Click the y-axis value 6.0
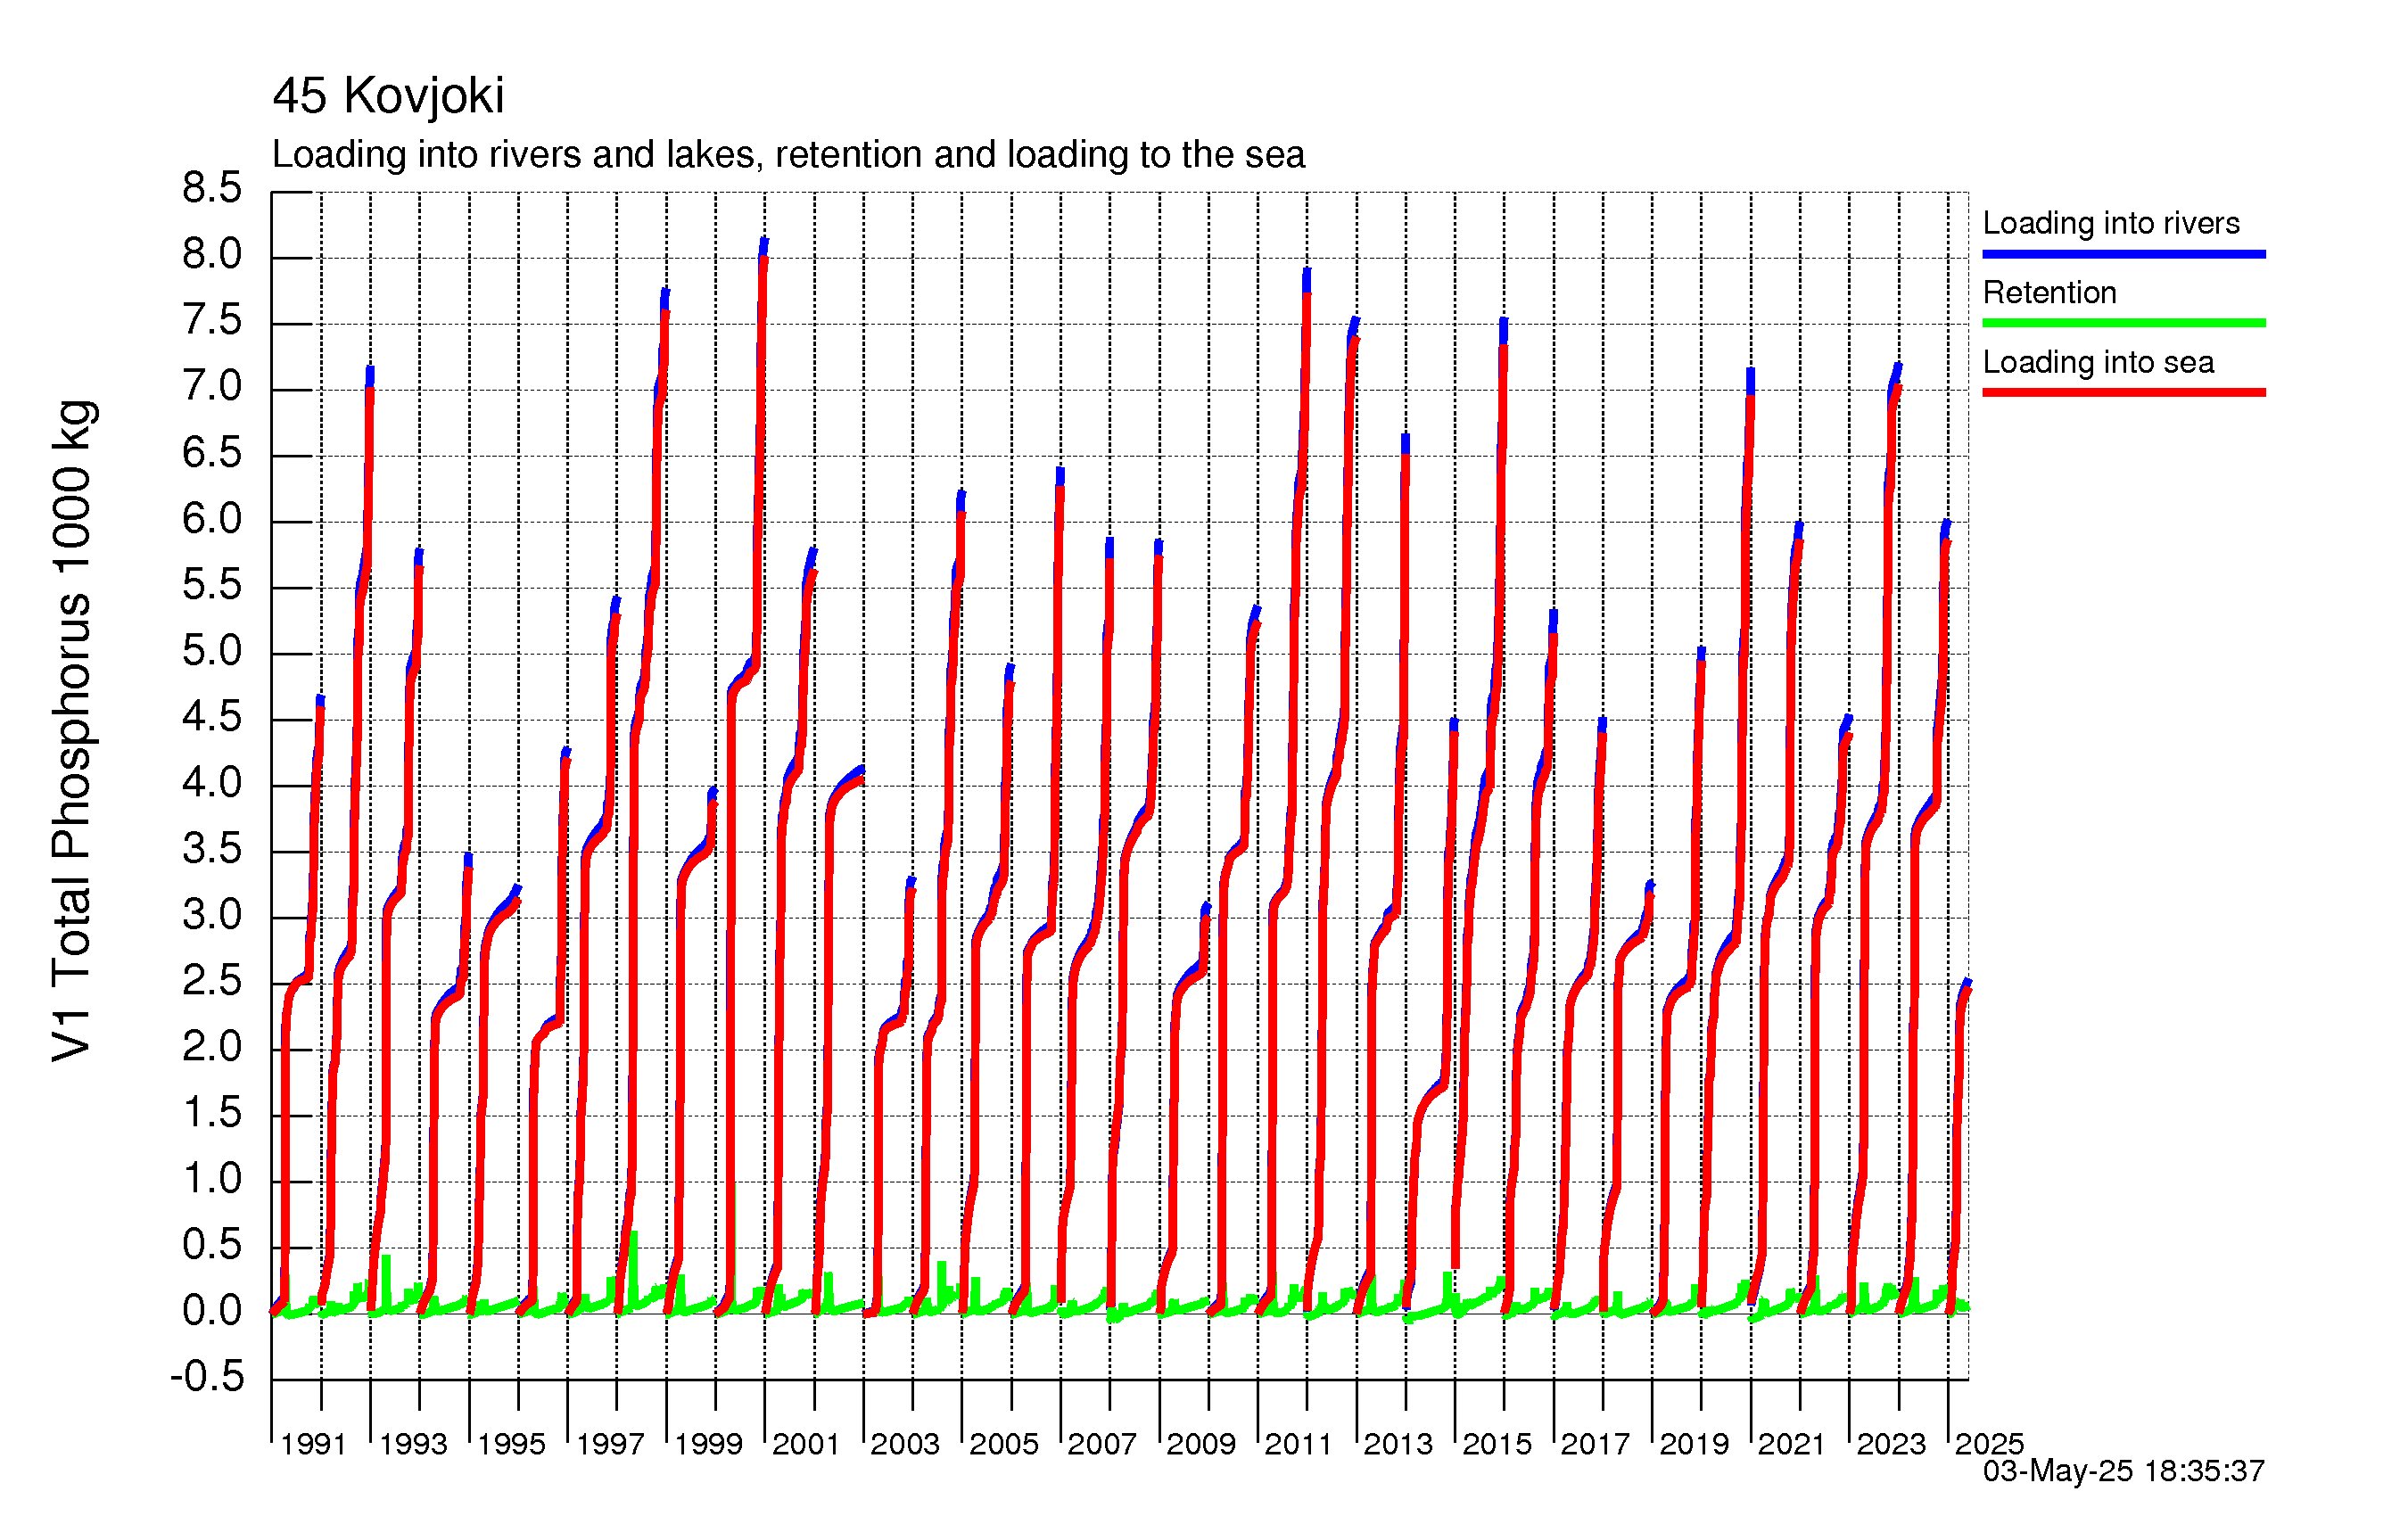The image size is (2408, 1516). click(212, 519)
